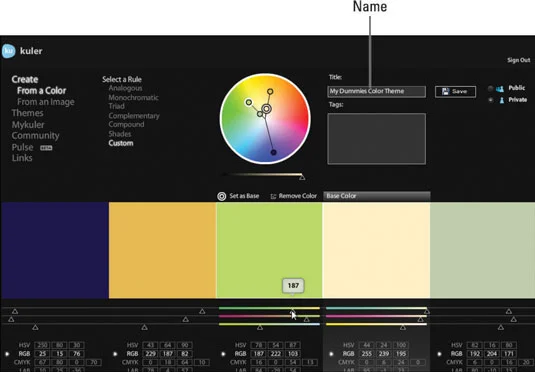Click green swatch's yellow-to-blue slider
Image resolution: width=535 pixels, height=372 pixels.
pos(269,324)
